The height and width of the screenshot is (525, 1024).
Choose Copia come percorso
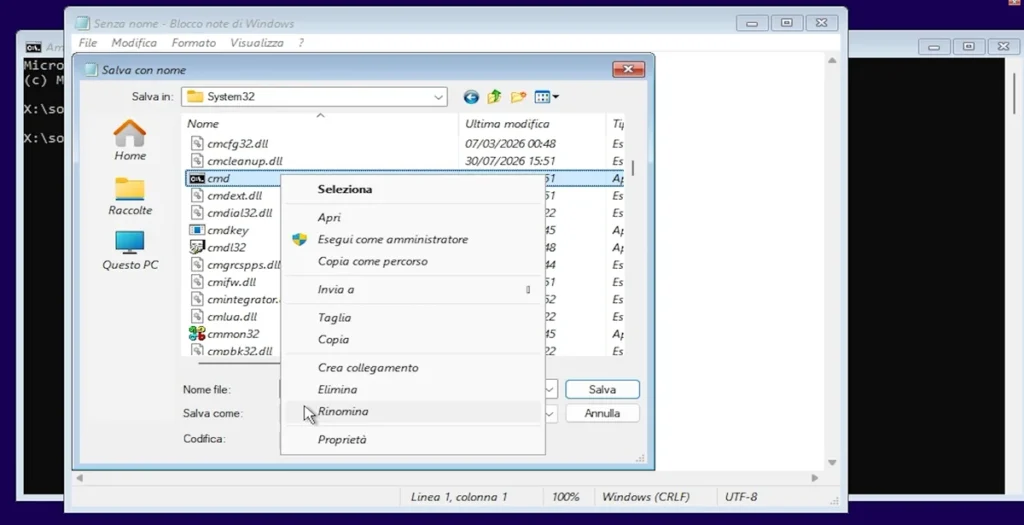pos(412,261)
